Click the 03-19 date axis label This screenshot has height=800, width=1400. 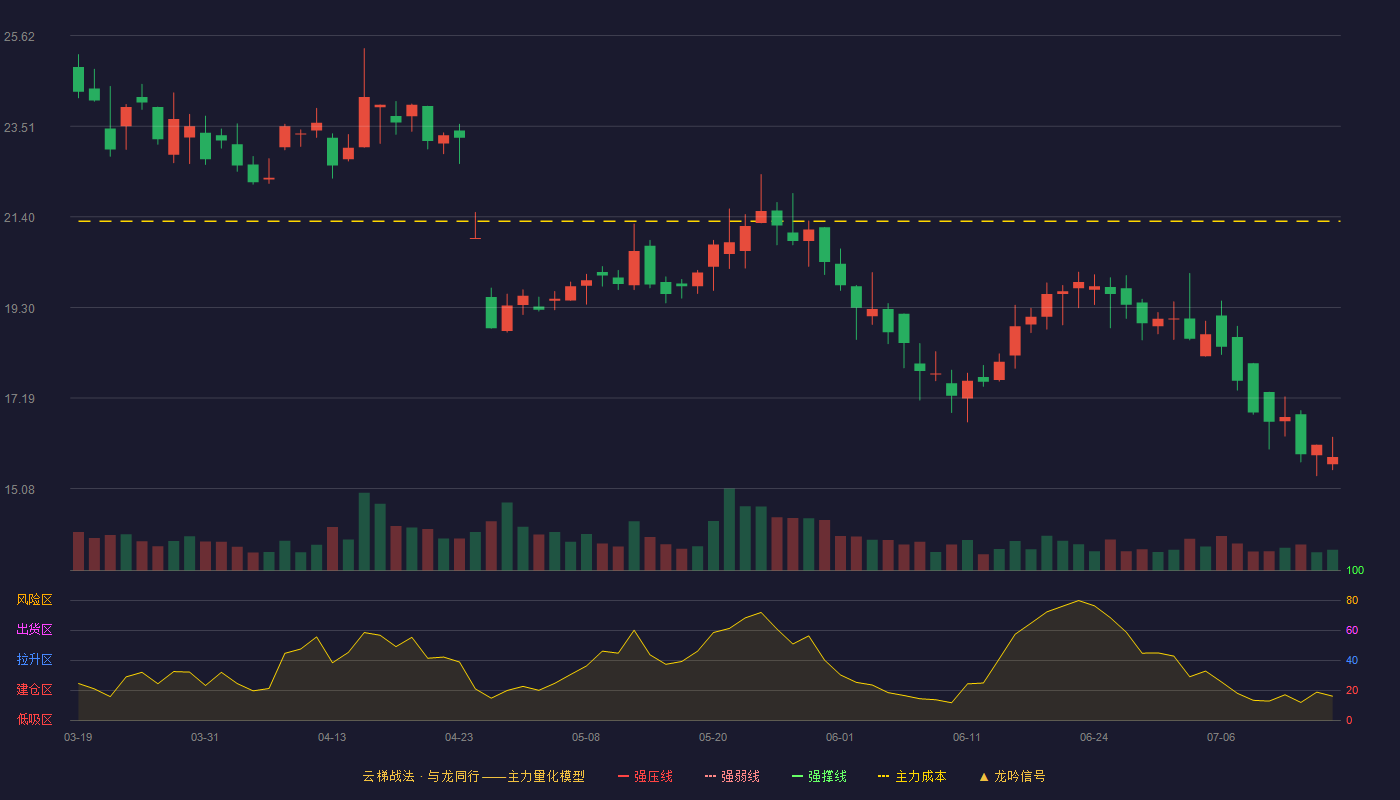pos(78,737)
